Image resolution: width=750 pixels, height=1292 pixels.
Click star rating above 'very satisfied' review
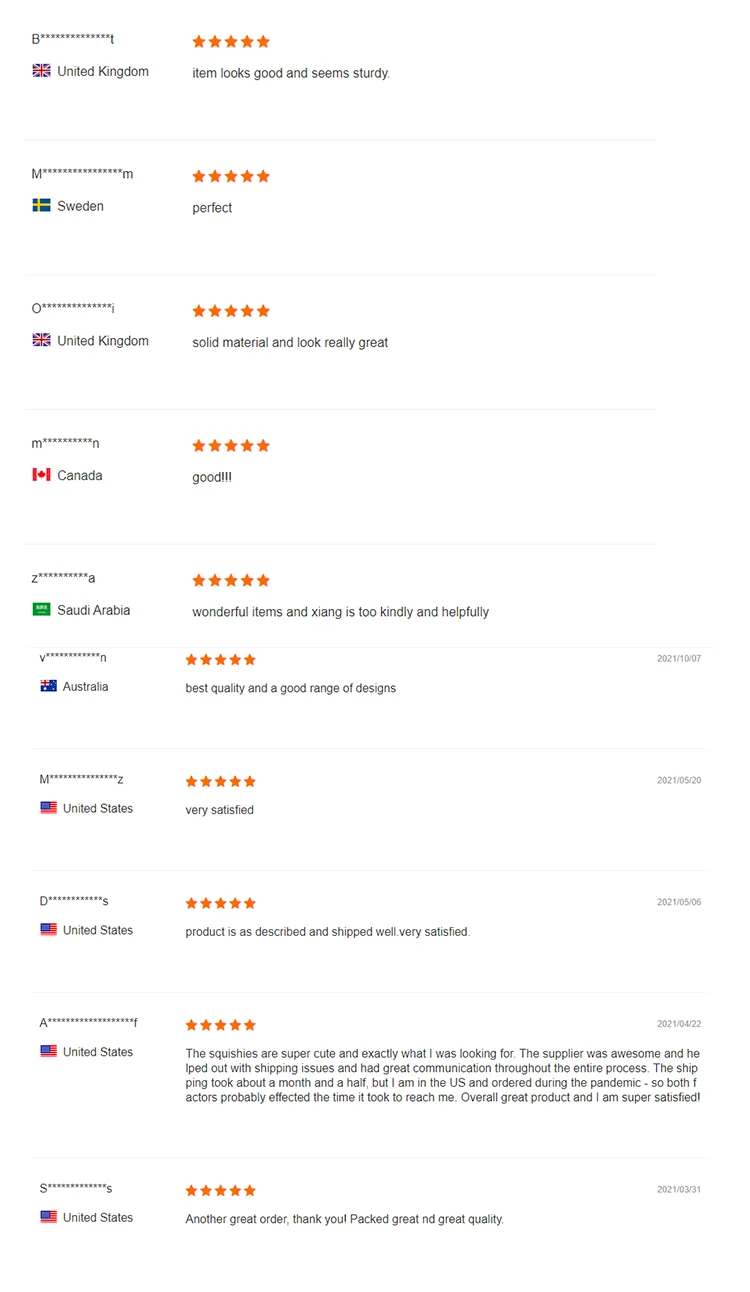221,781
